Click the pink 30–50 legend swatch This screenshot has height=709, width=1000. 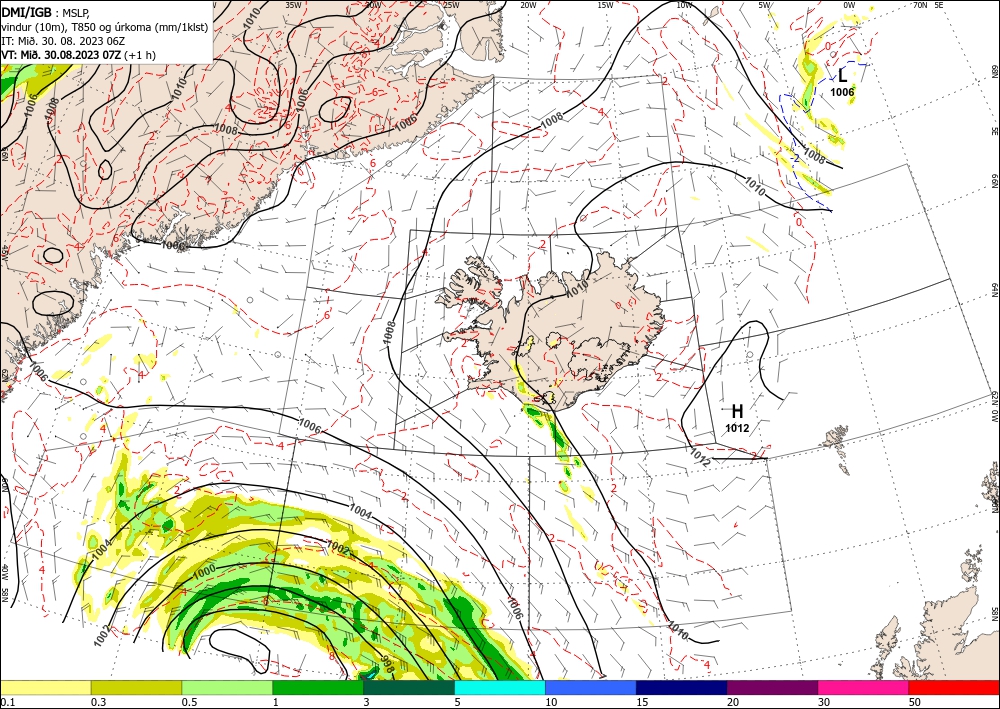[x=864, y=687]
